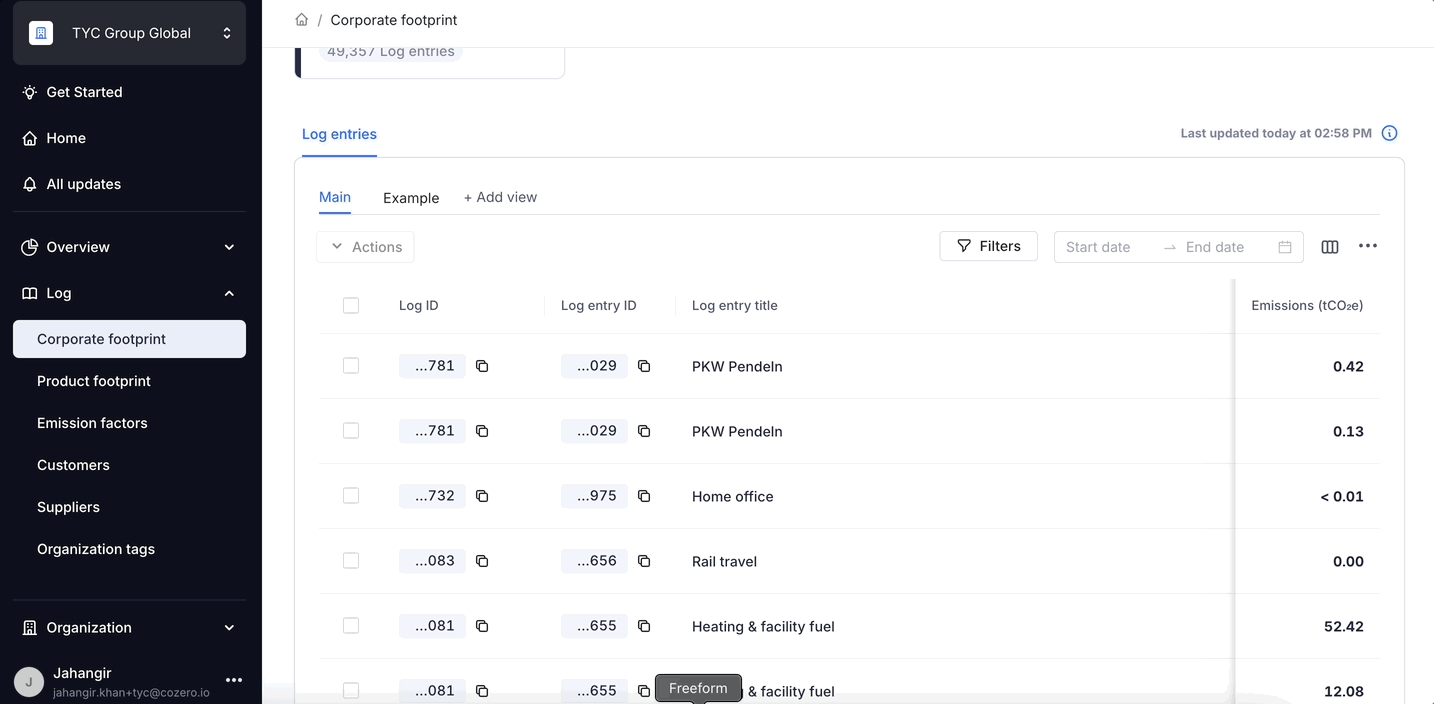The image size is (1434, 704).
Task: Copy Log ID for Rail travel row
Action: [x=482, y=561]
